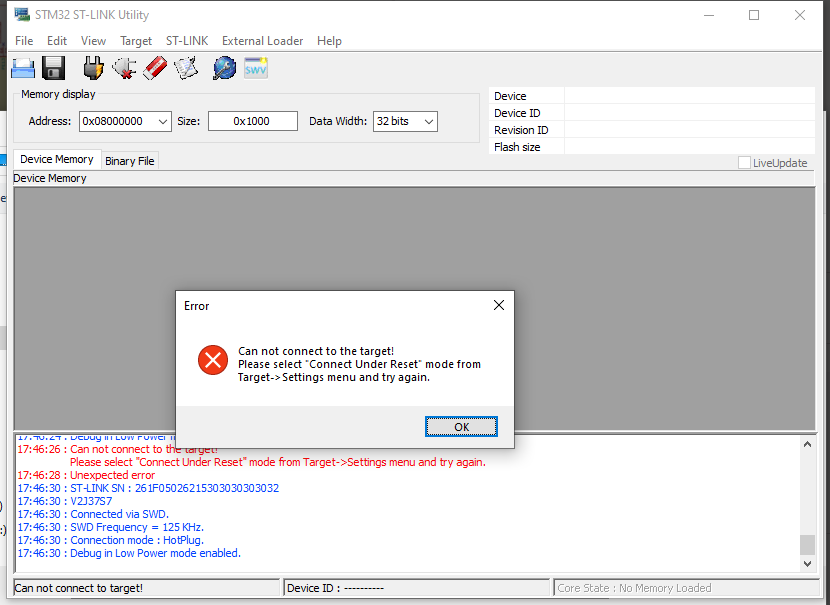The height and width of the screenshot is (605, 830).
Task: Click the Device label in info panel
Action: pyautogui.click(x=510, y=96)
